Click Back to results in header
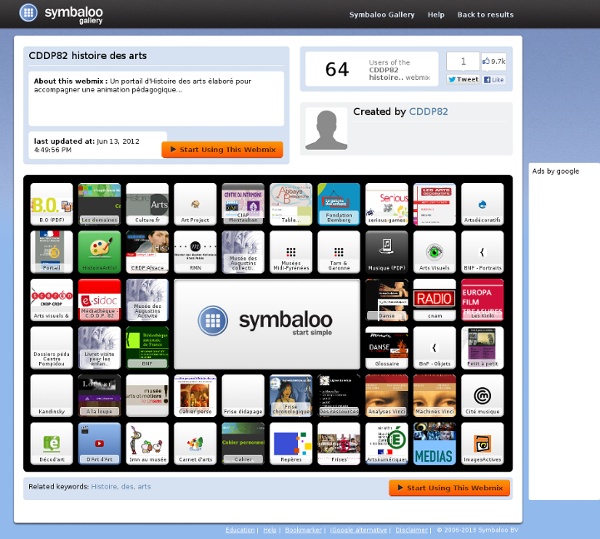 click(485, 15)
